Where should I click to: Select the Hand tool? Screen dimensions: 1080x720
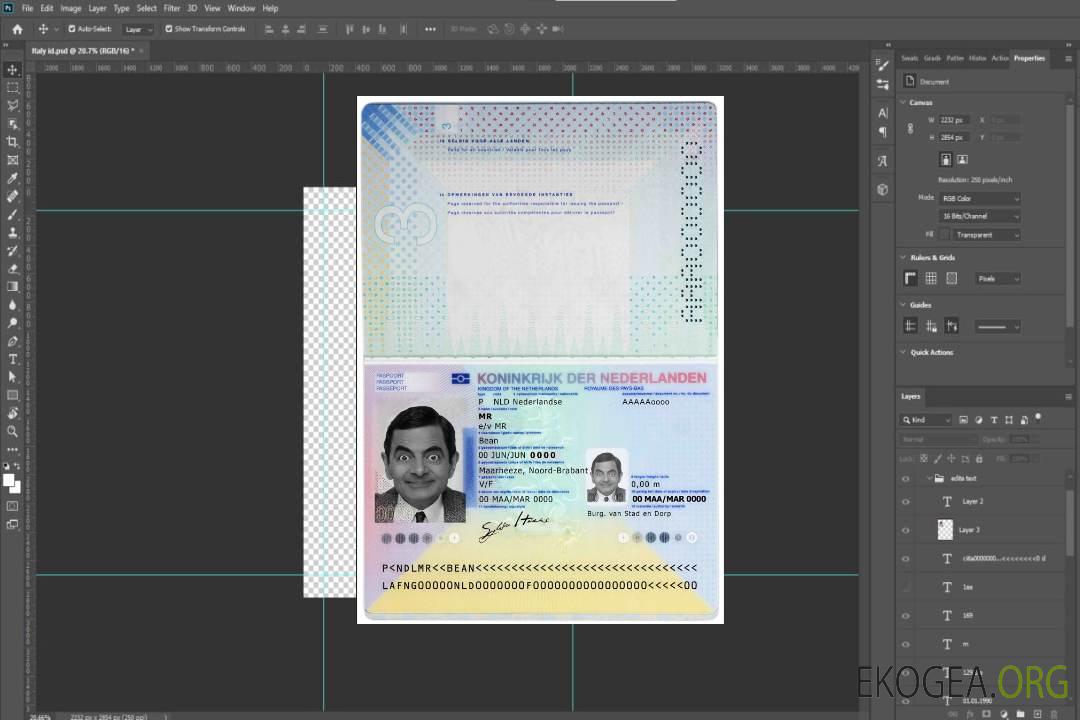coord(12,413)
